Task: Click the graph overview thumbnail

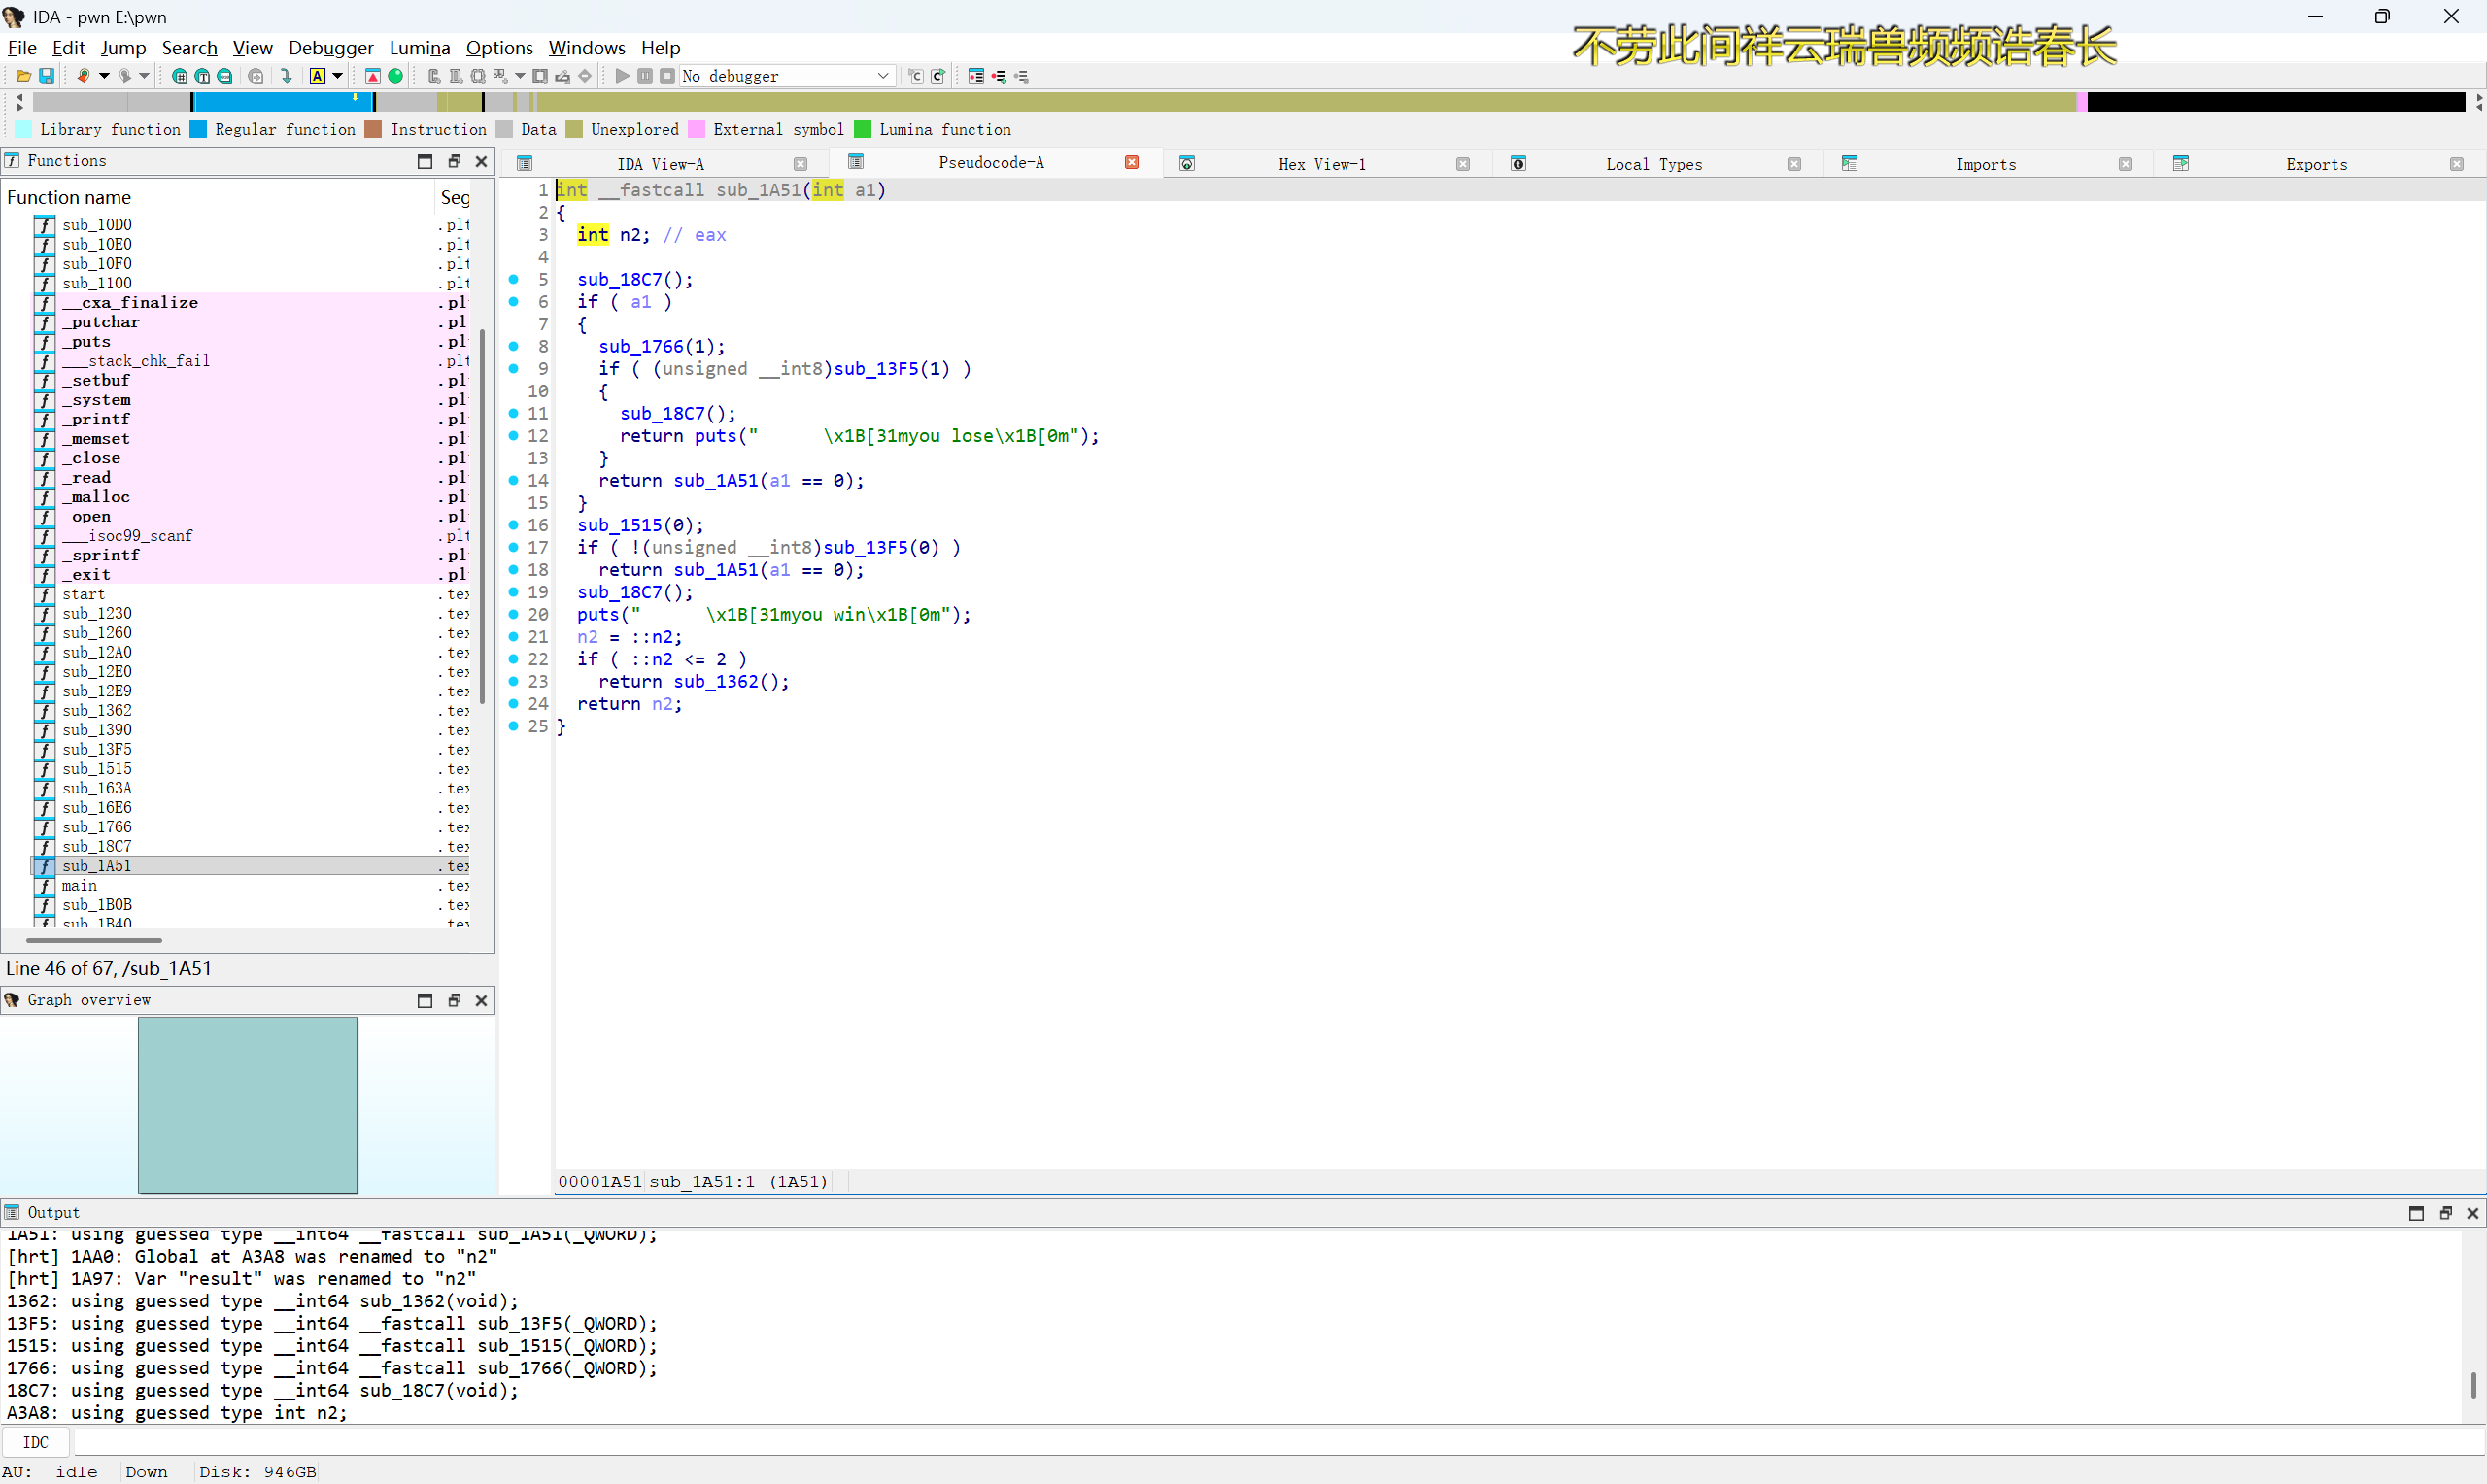Action: pos(247,1104)
